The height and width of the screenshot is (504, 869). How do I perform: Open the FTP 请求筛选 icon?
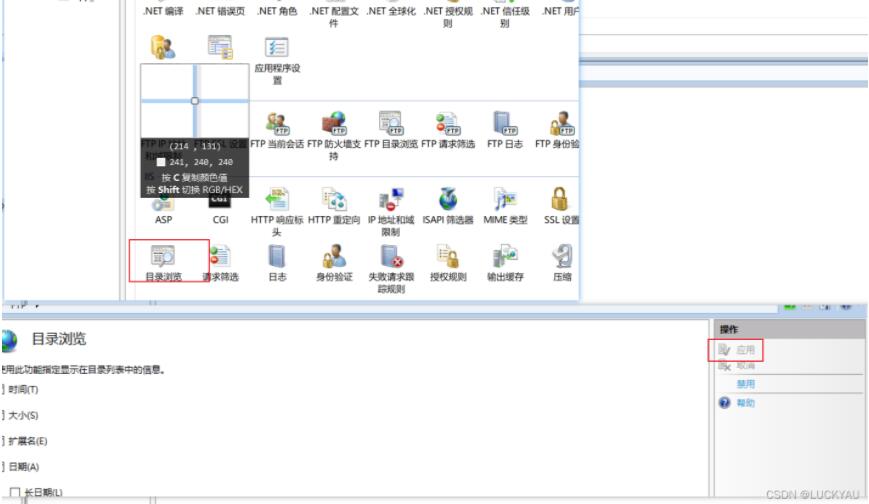click(448, 123)
